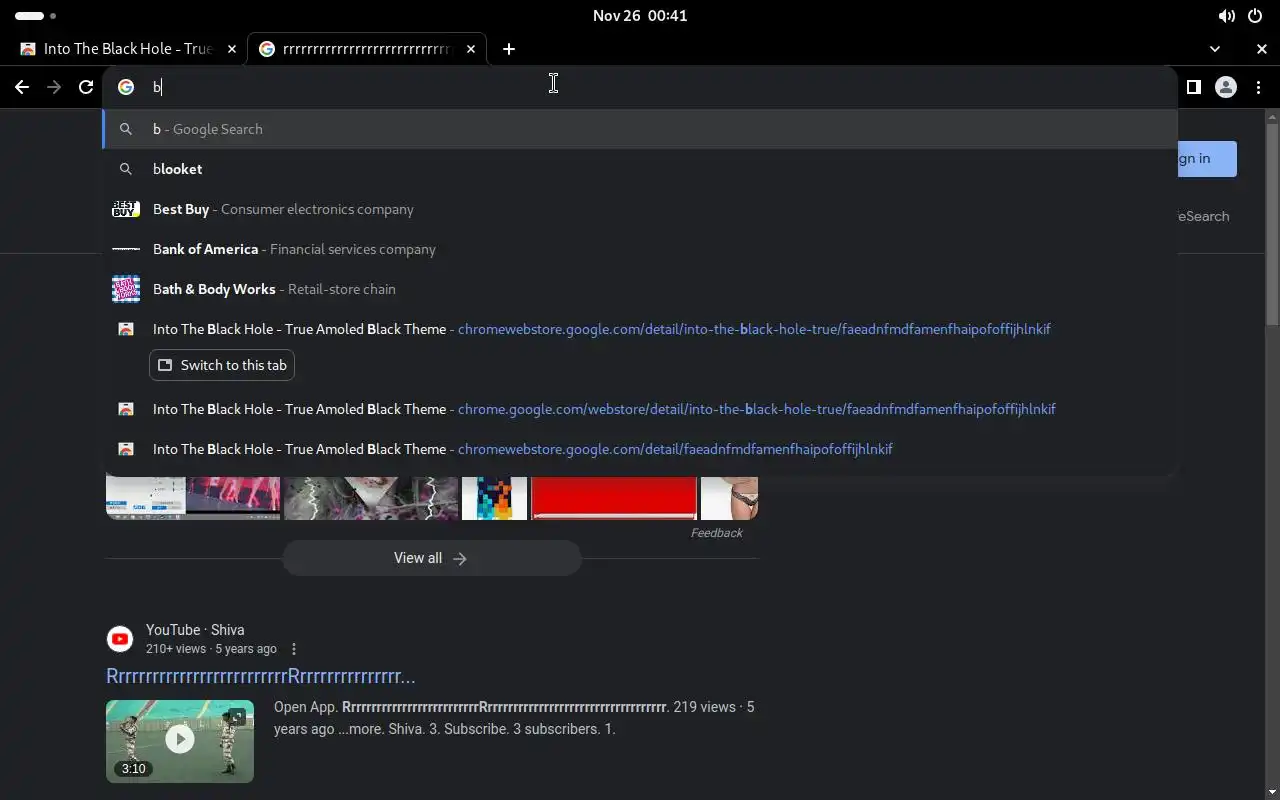Reload the current page
The width and height of the screenshot is (1280, 800).
click(x=86, y=87)
